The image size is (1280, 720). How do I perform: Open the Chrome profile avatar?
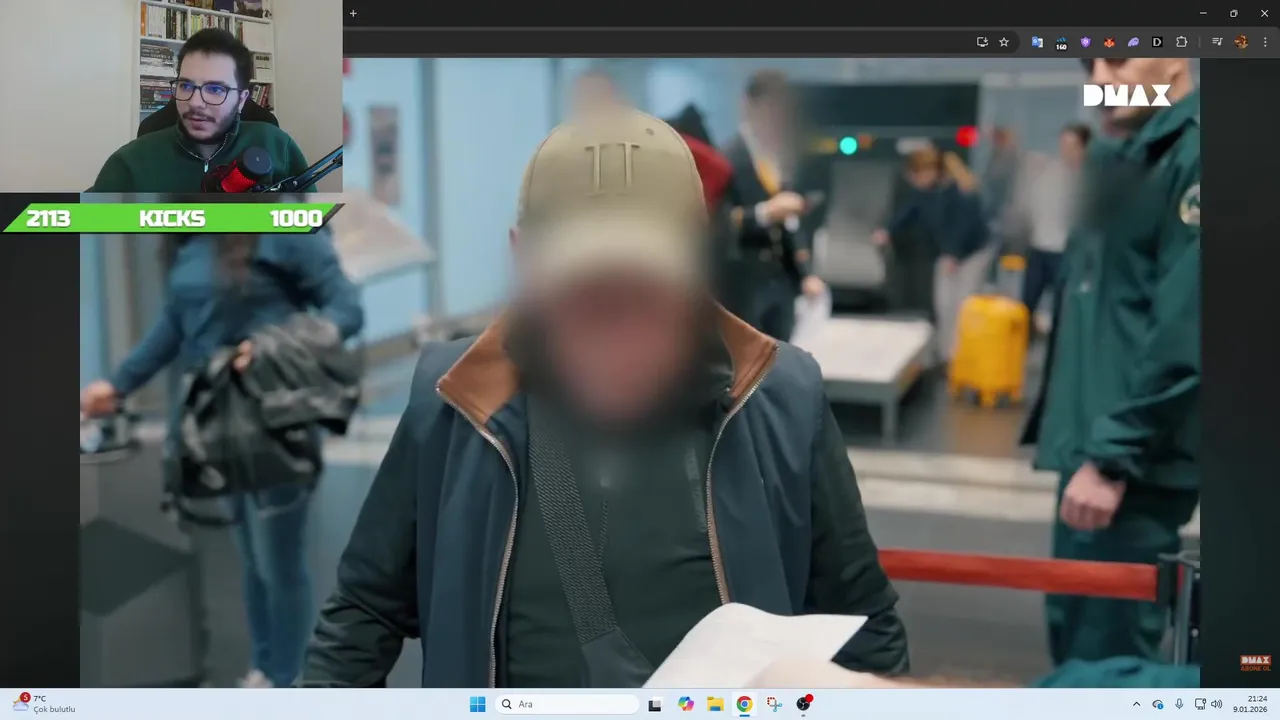[1241, 42]
